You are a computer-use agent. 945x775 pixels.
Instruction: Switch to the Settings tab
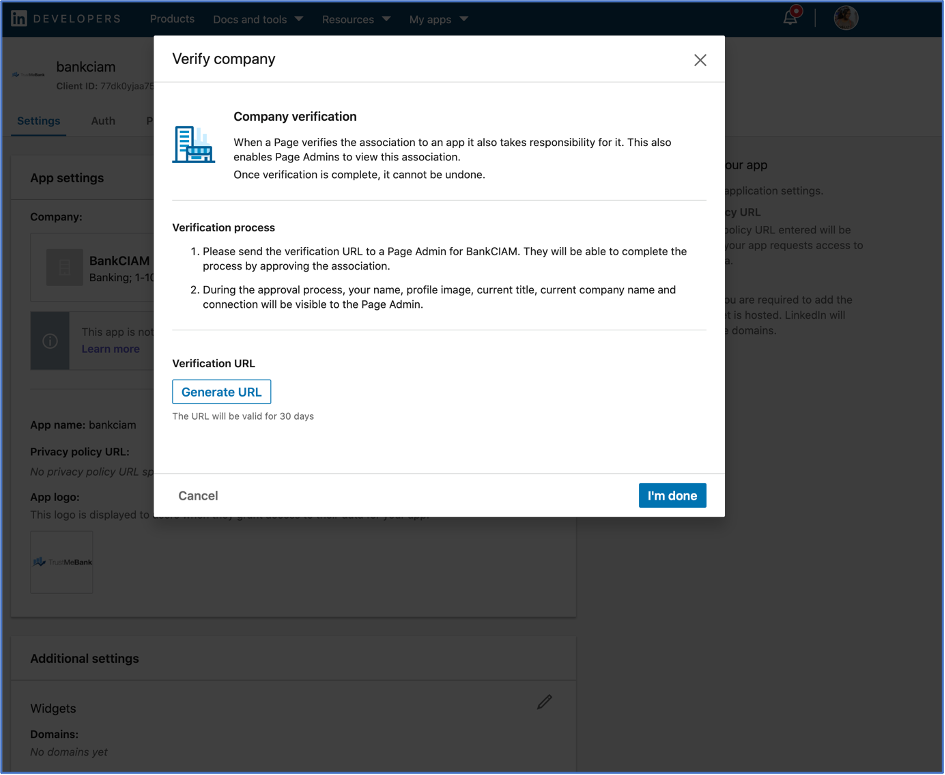coord(39,121)
